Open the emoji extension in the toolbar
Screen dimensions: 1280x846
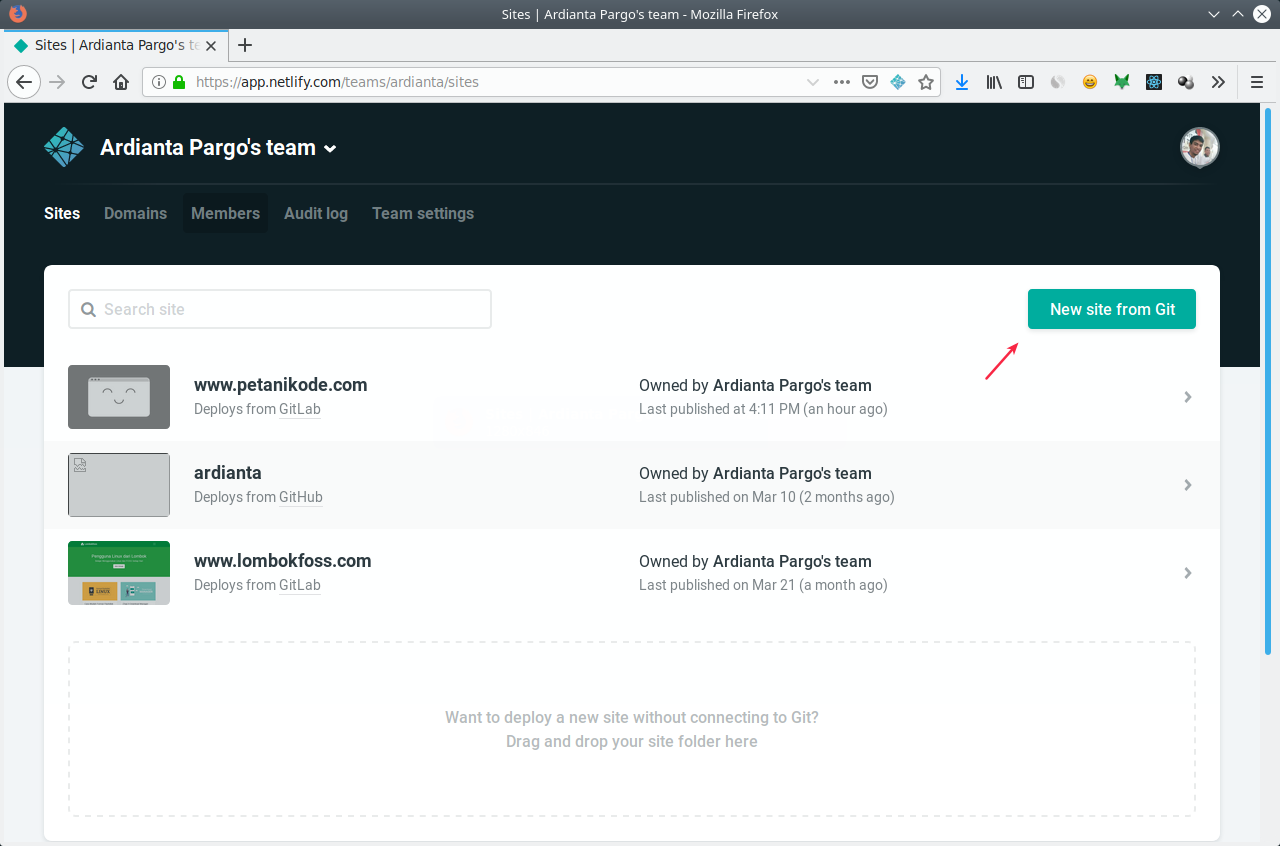[1090, 82]
